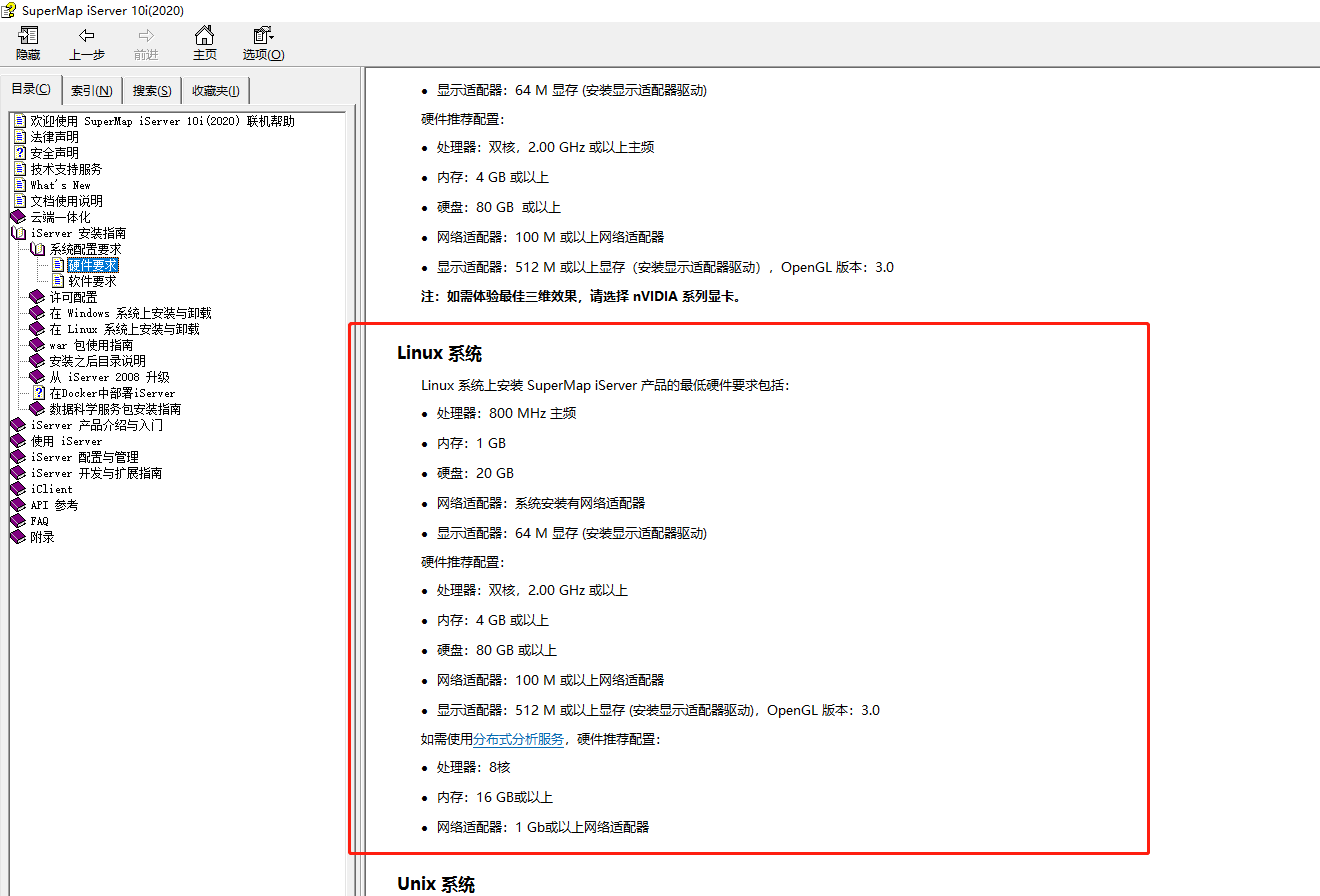Viewport: 1320px width, 896px height.
Task: Select the 在Docker中部署iServer label
Action: click(x=112, y=393)
